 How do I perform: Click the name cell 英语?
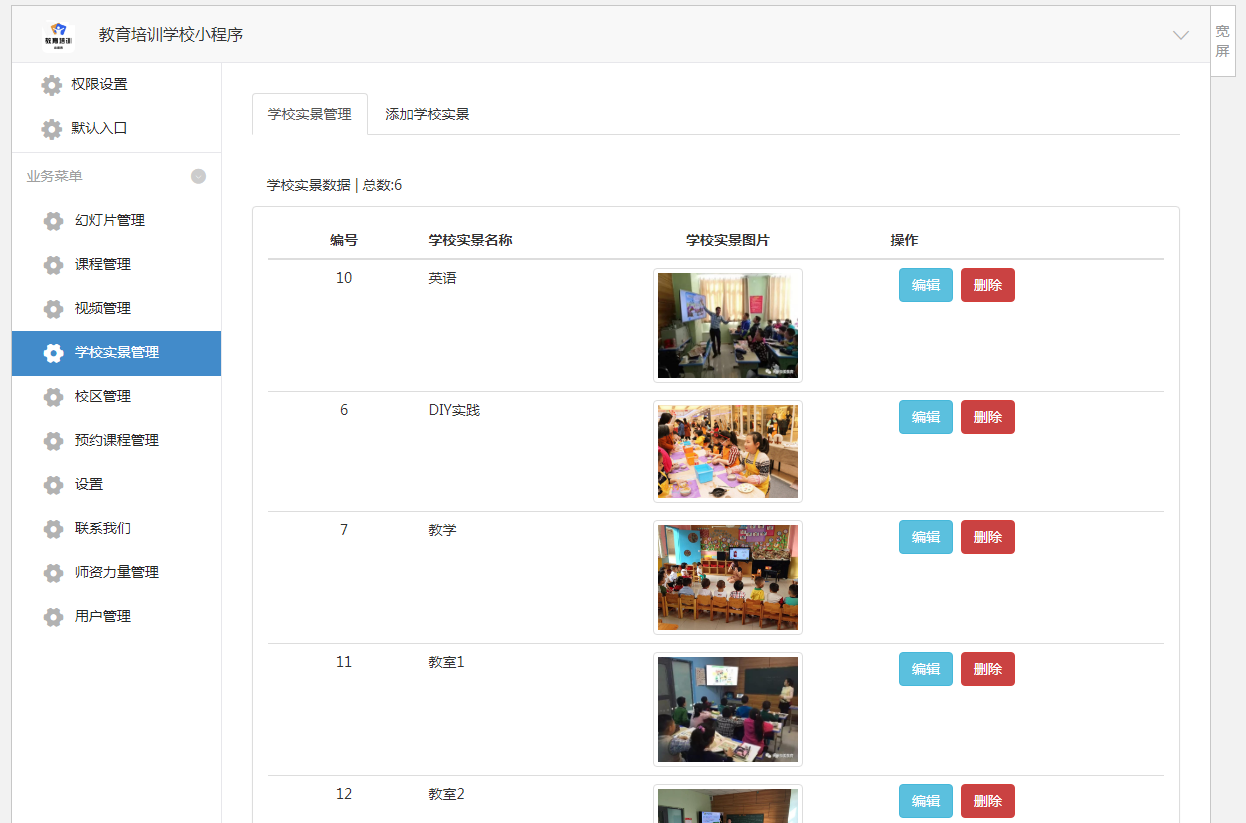pos(442,278)
